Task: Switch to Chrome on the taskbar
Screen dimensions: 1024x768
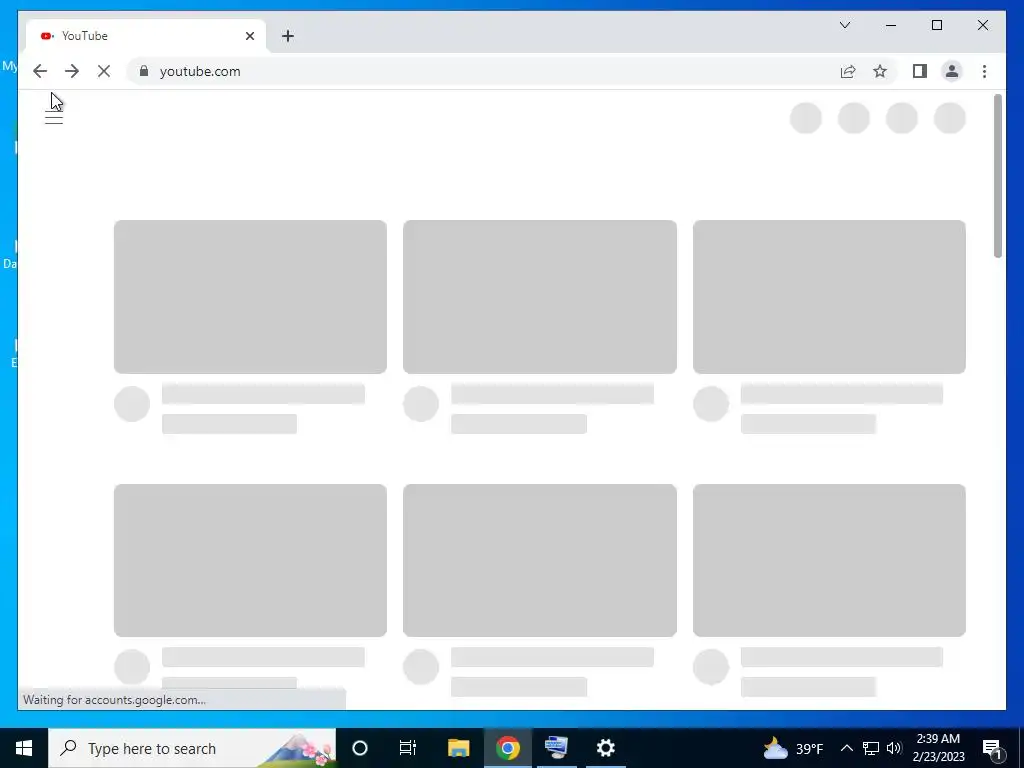Action: pos(507,748)
